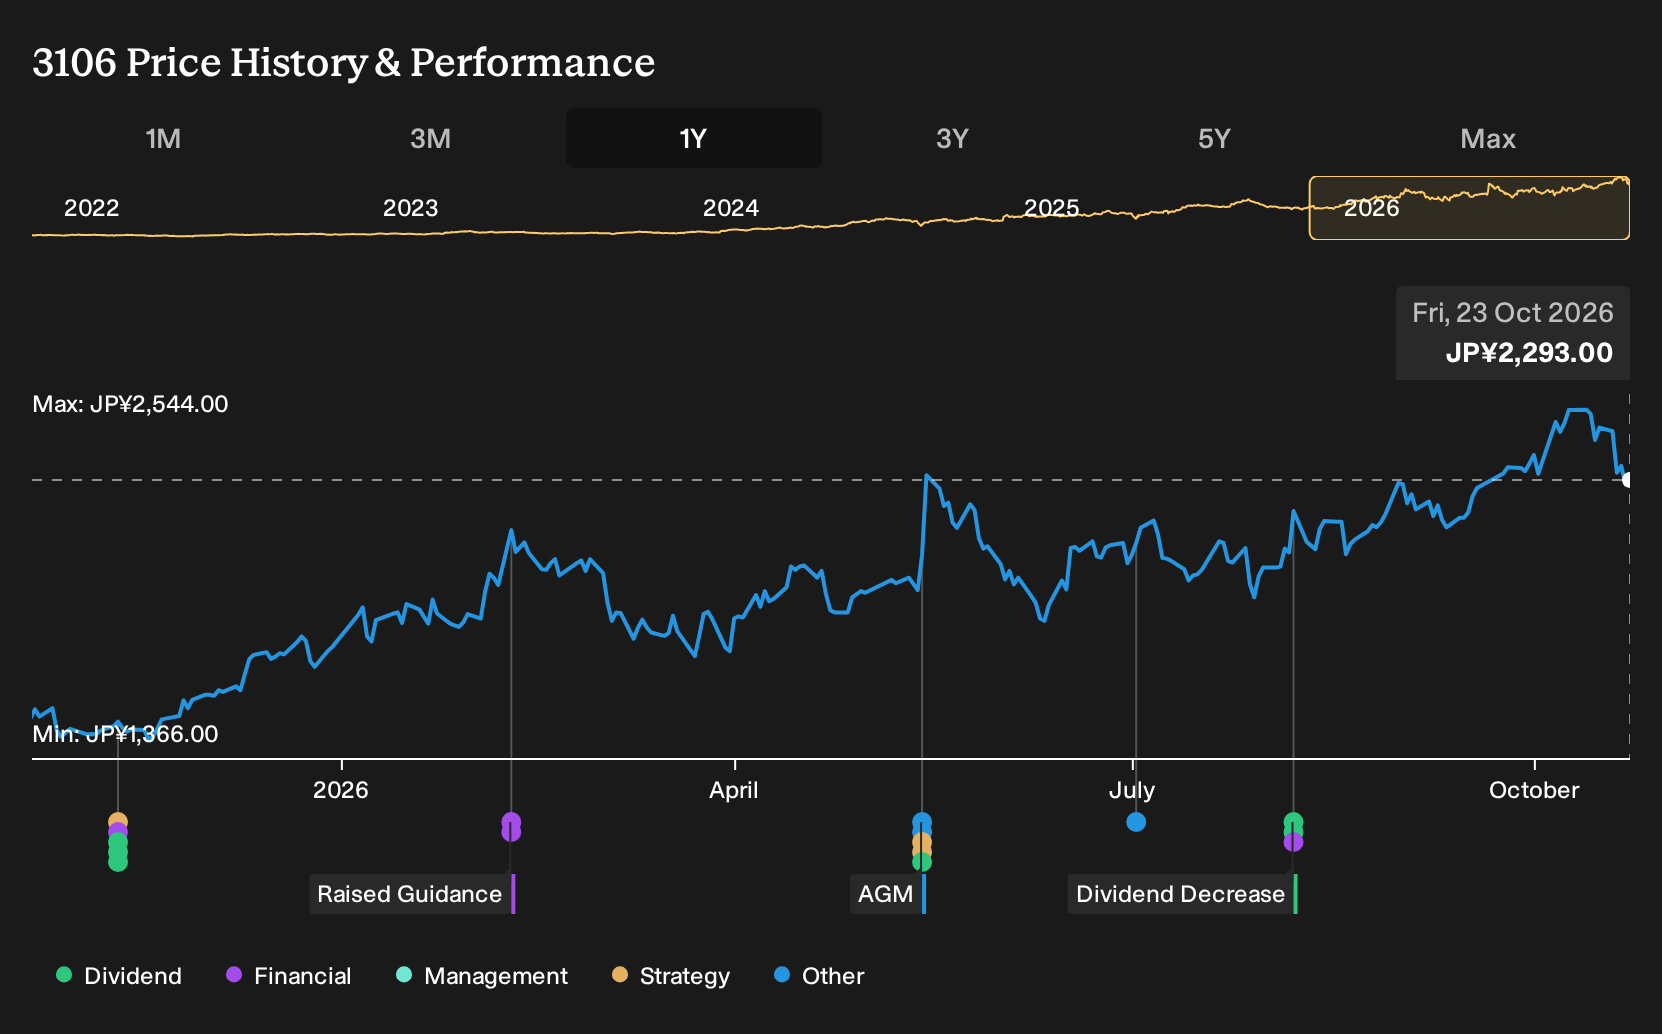Toggle the Management legend filter
This screenshot has width=1662, height=1034.
coord(482,976)
